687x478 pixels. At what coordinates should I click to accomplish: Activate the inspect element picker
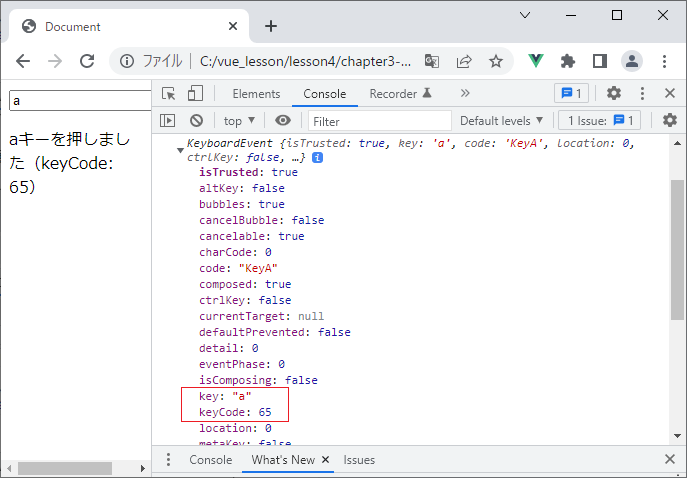169,93
